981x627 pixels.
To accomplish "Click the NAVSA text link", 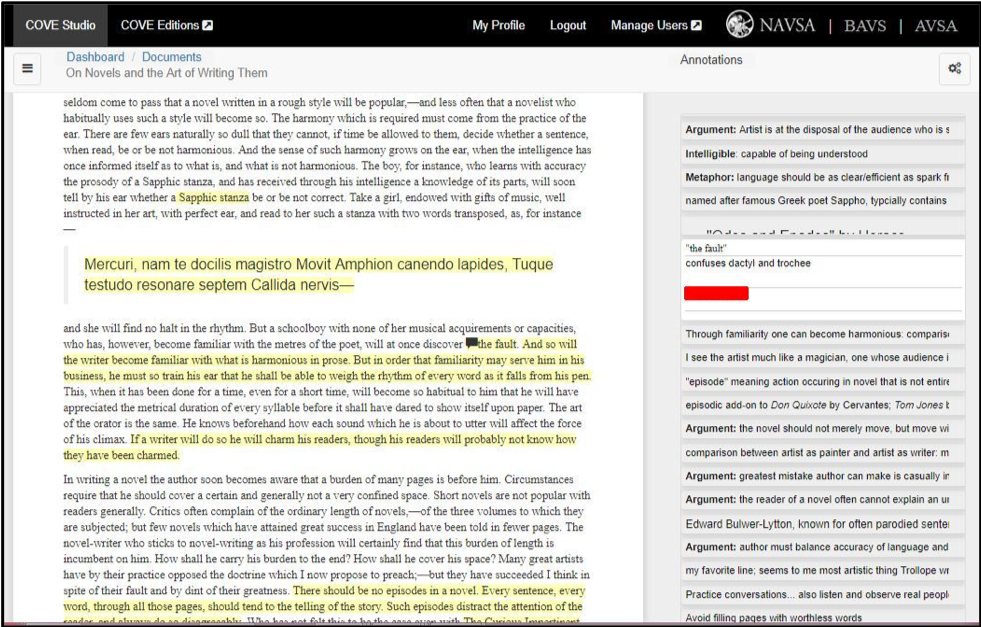I will point(787,26).
